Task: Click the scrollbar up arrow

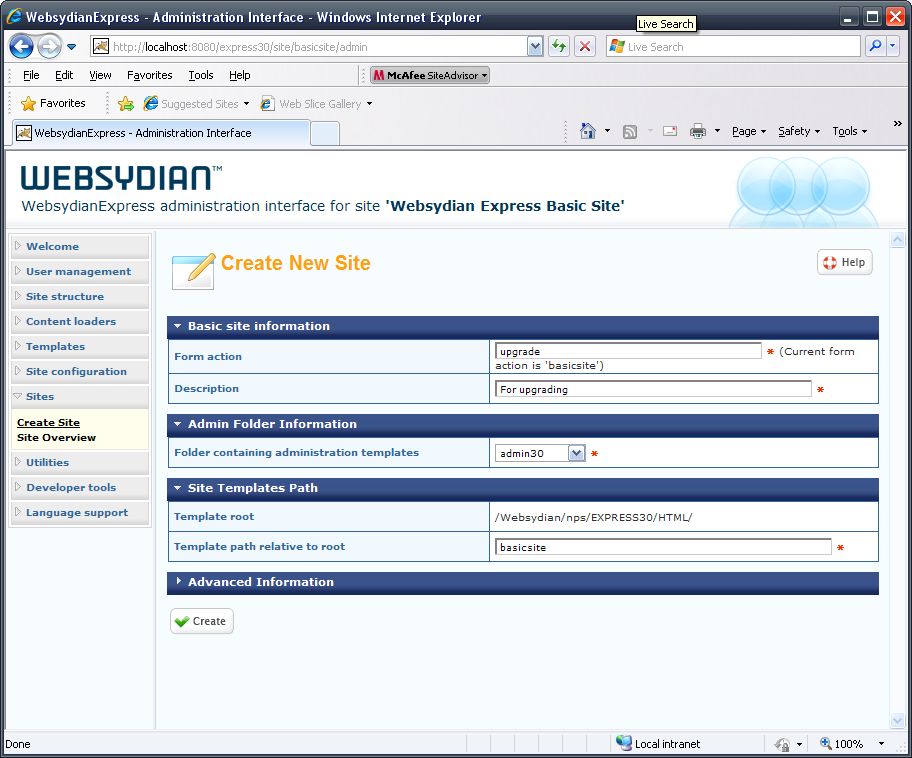Action: [x=897, y=239]
